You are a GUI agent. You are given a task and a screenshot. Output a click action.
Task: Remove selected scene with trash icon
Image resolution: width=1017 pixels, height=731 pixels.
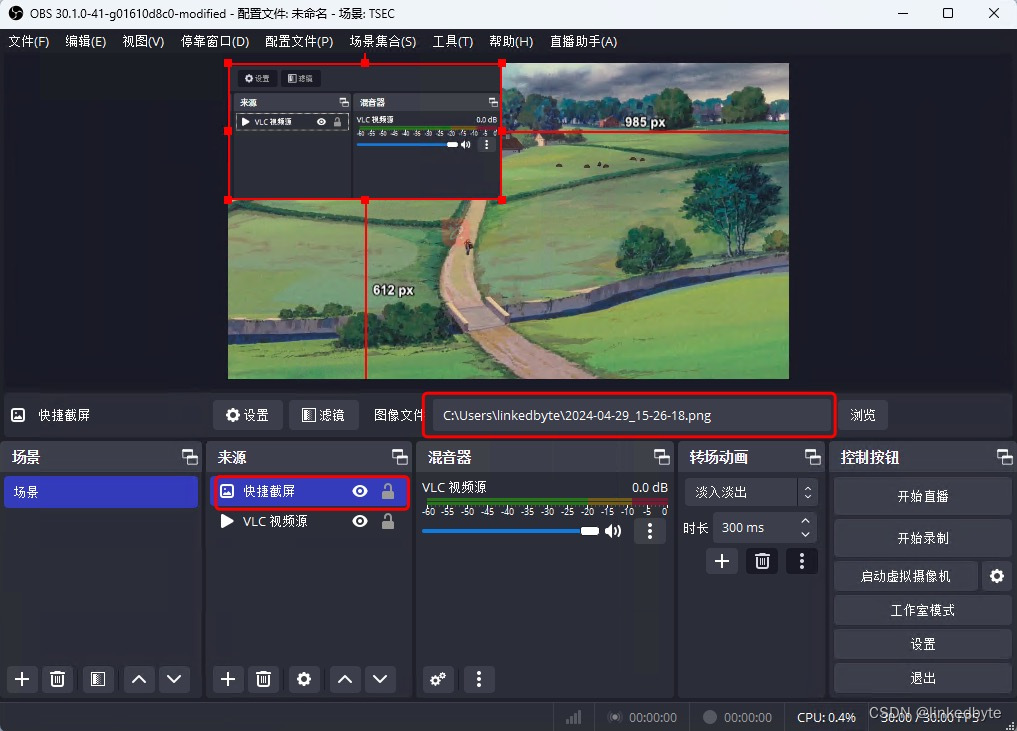point(57,679)
